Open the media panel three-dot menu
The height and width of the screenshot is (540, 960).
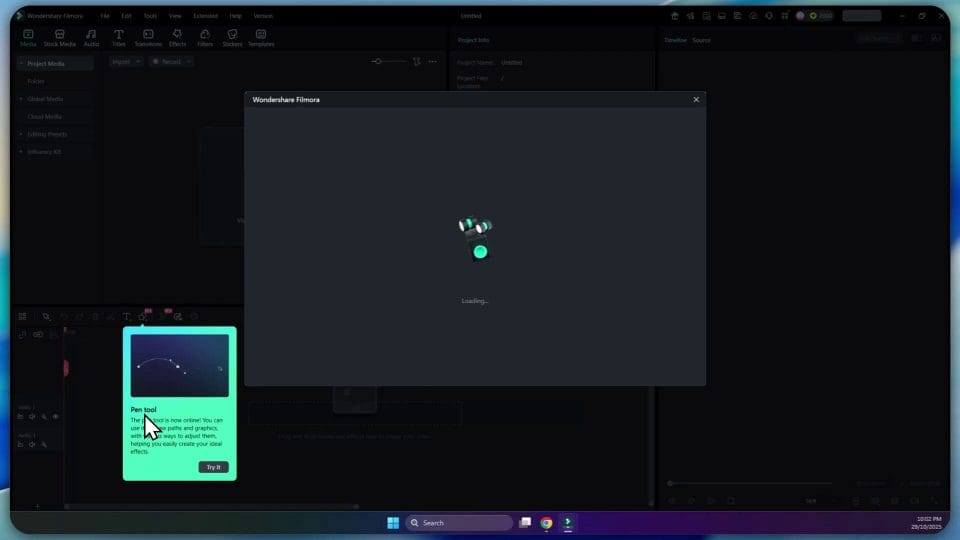433,61
